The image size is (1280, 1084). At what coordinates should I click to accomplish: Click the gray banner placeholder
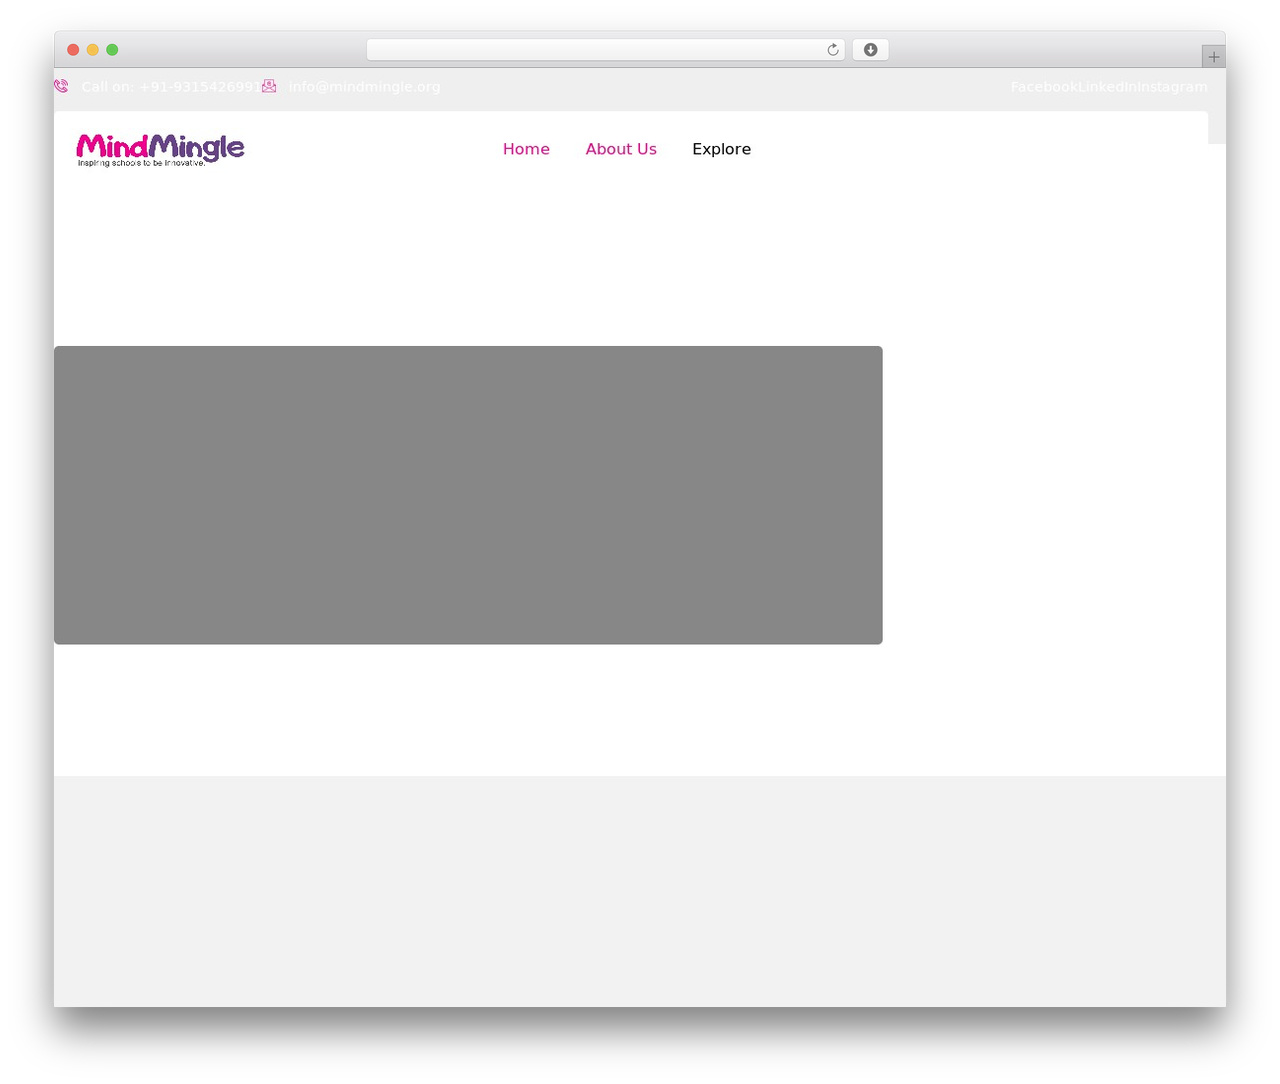click(x=468, y=495)
